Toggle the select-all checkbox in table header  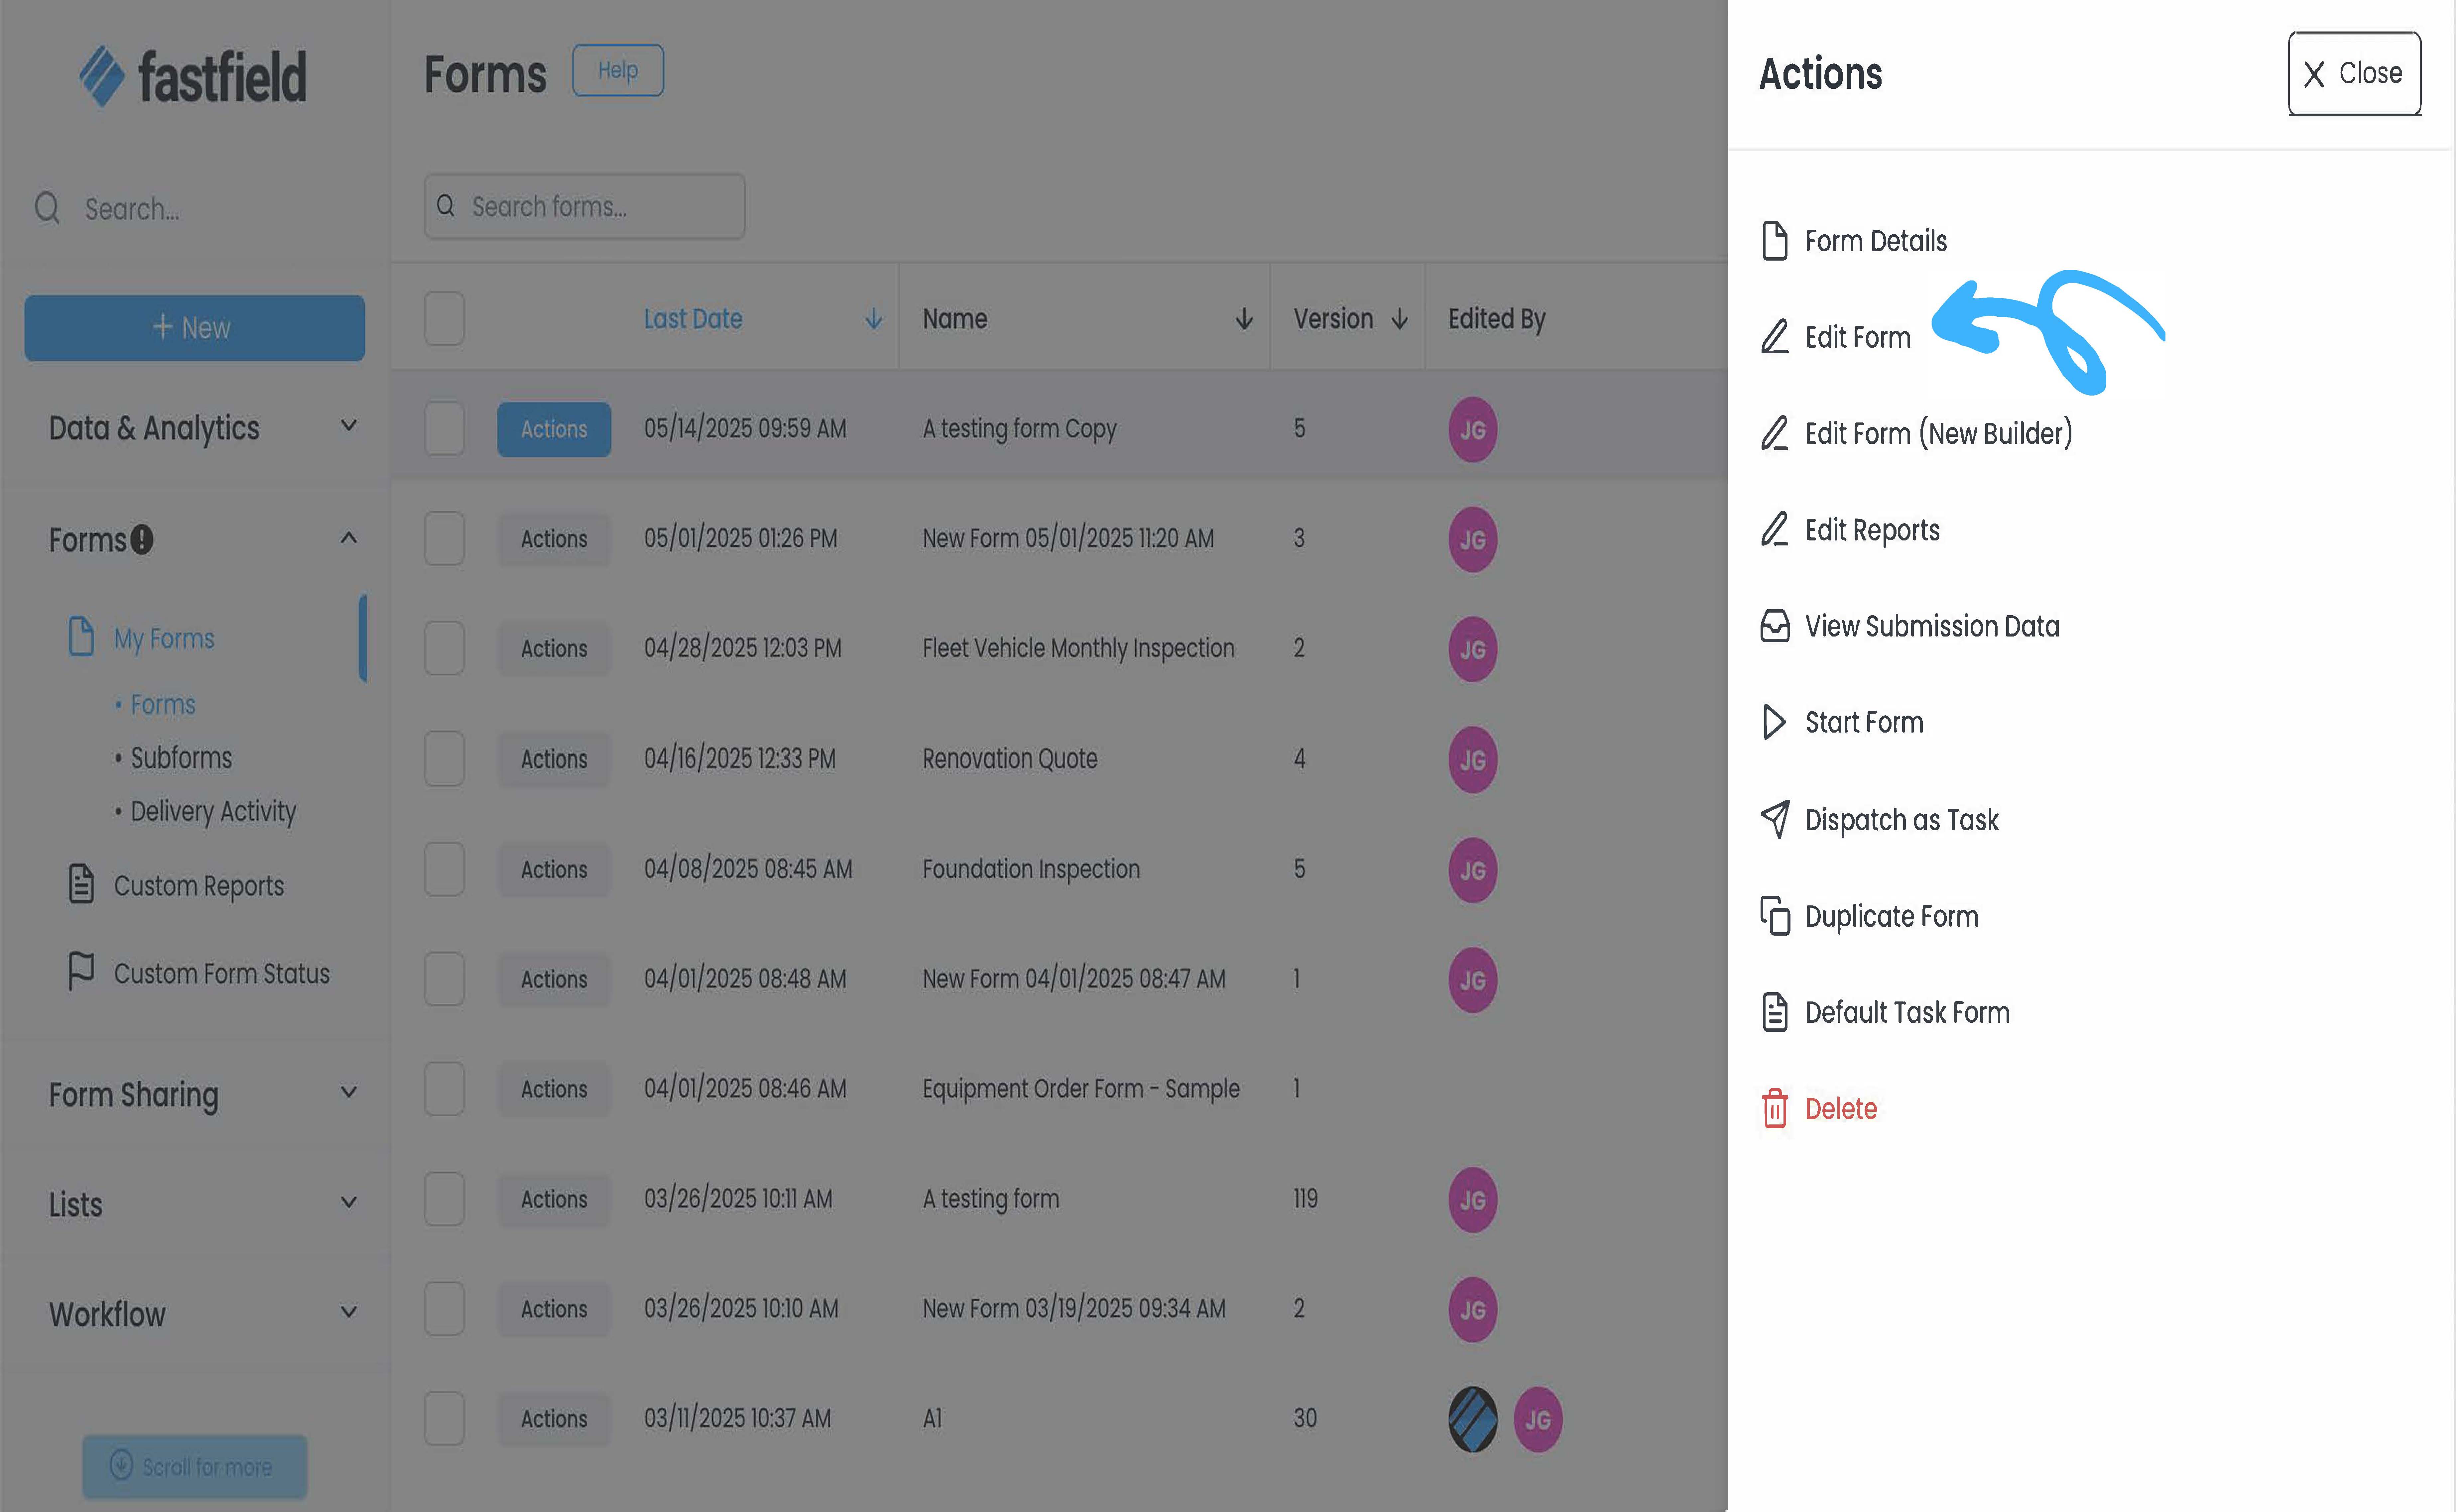pyautogui.click(x=444, y=318)
